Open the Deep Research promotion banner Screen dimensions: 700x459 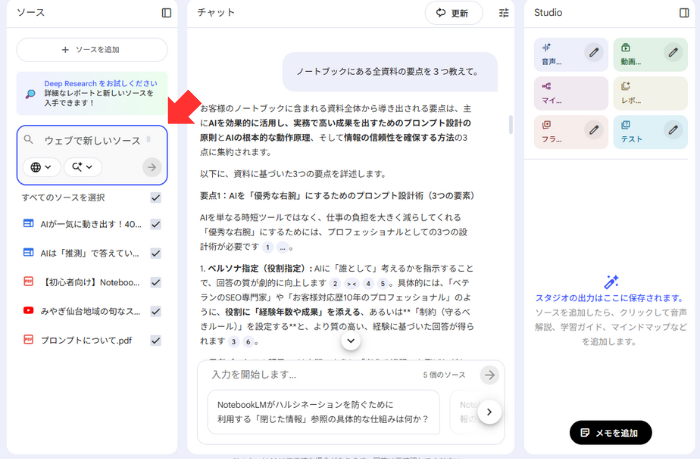point(92,93)
